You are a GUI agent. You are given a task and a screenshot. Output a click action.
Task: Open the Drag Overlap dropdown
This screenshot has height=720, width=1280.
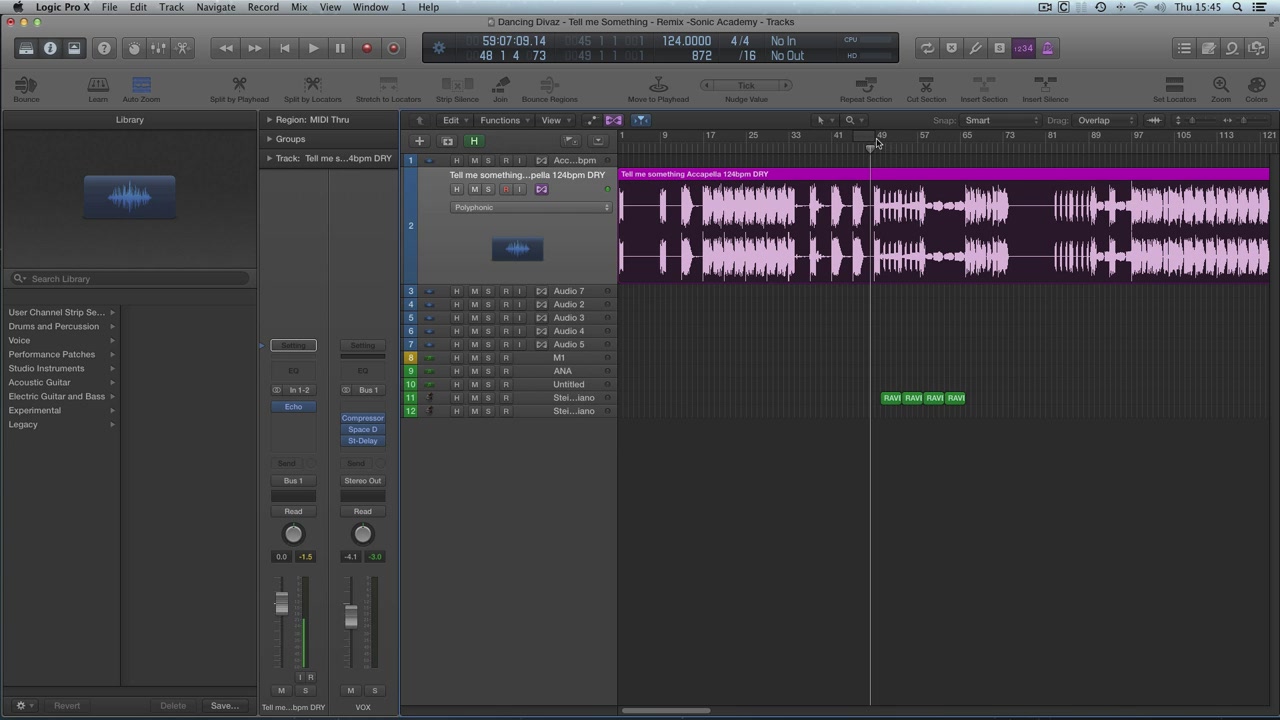(1106, 120)
